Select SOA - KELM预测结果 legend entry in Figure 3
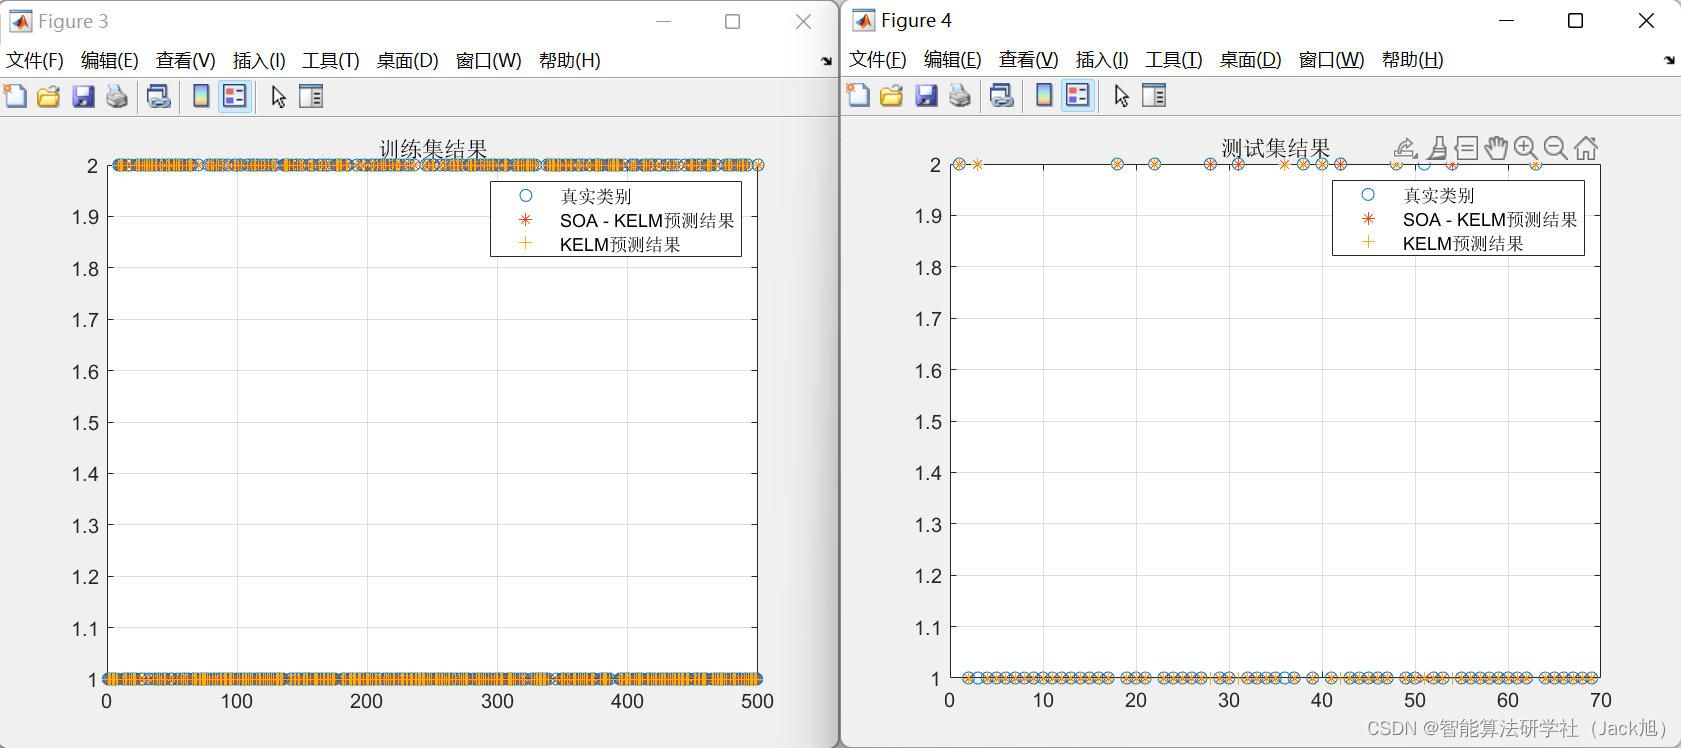The image size is (1681, 748). pos(647,220)
